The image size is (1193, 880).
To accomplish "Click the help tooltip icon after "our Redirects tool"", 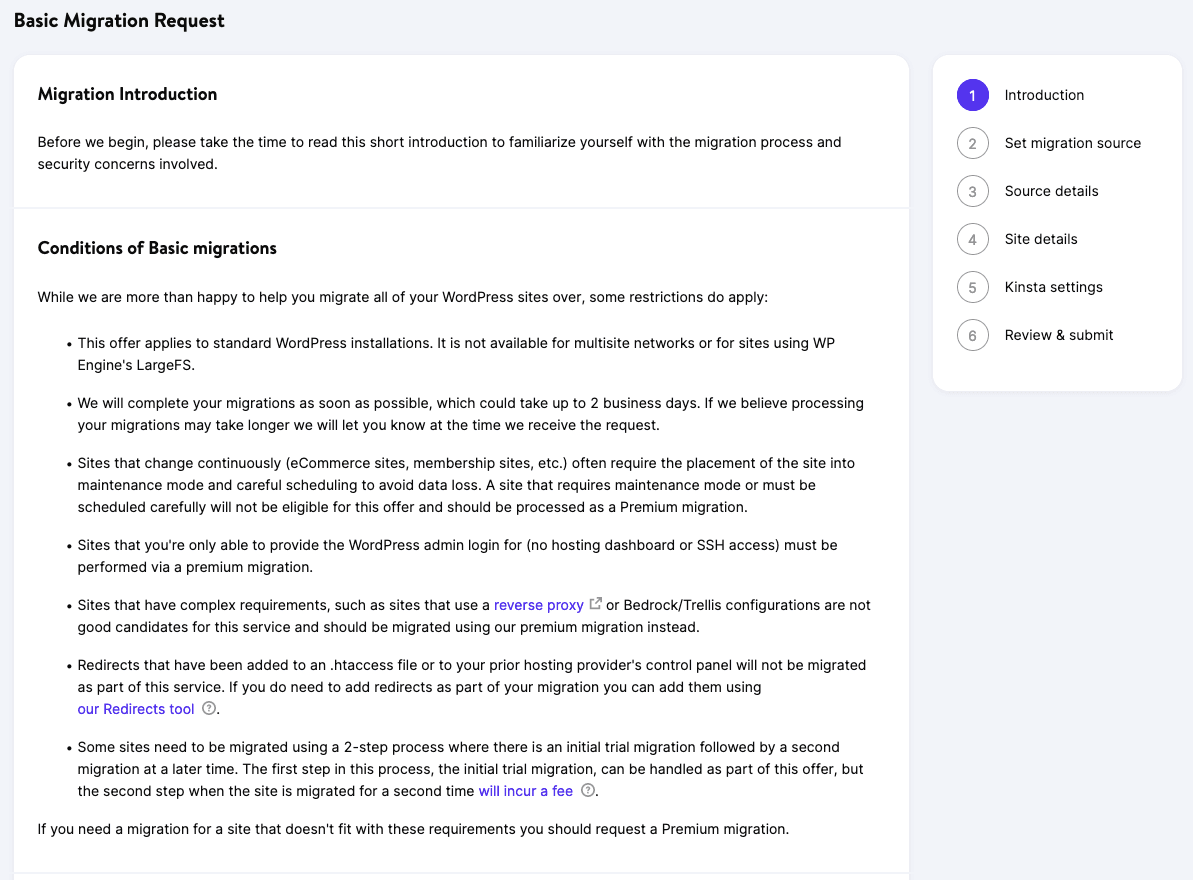I will pyautogui.click(x=208, y=709).
